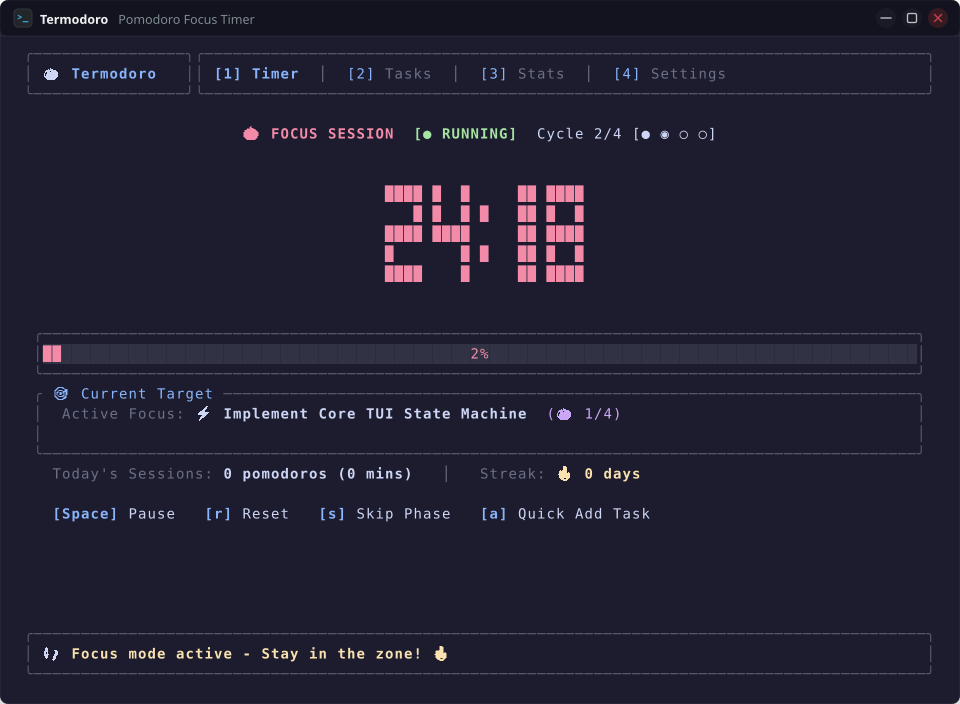
Task: Click the 0 days streak value
Action: pos(612,474)
